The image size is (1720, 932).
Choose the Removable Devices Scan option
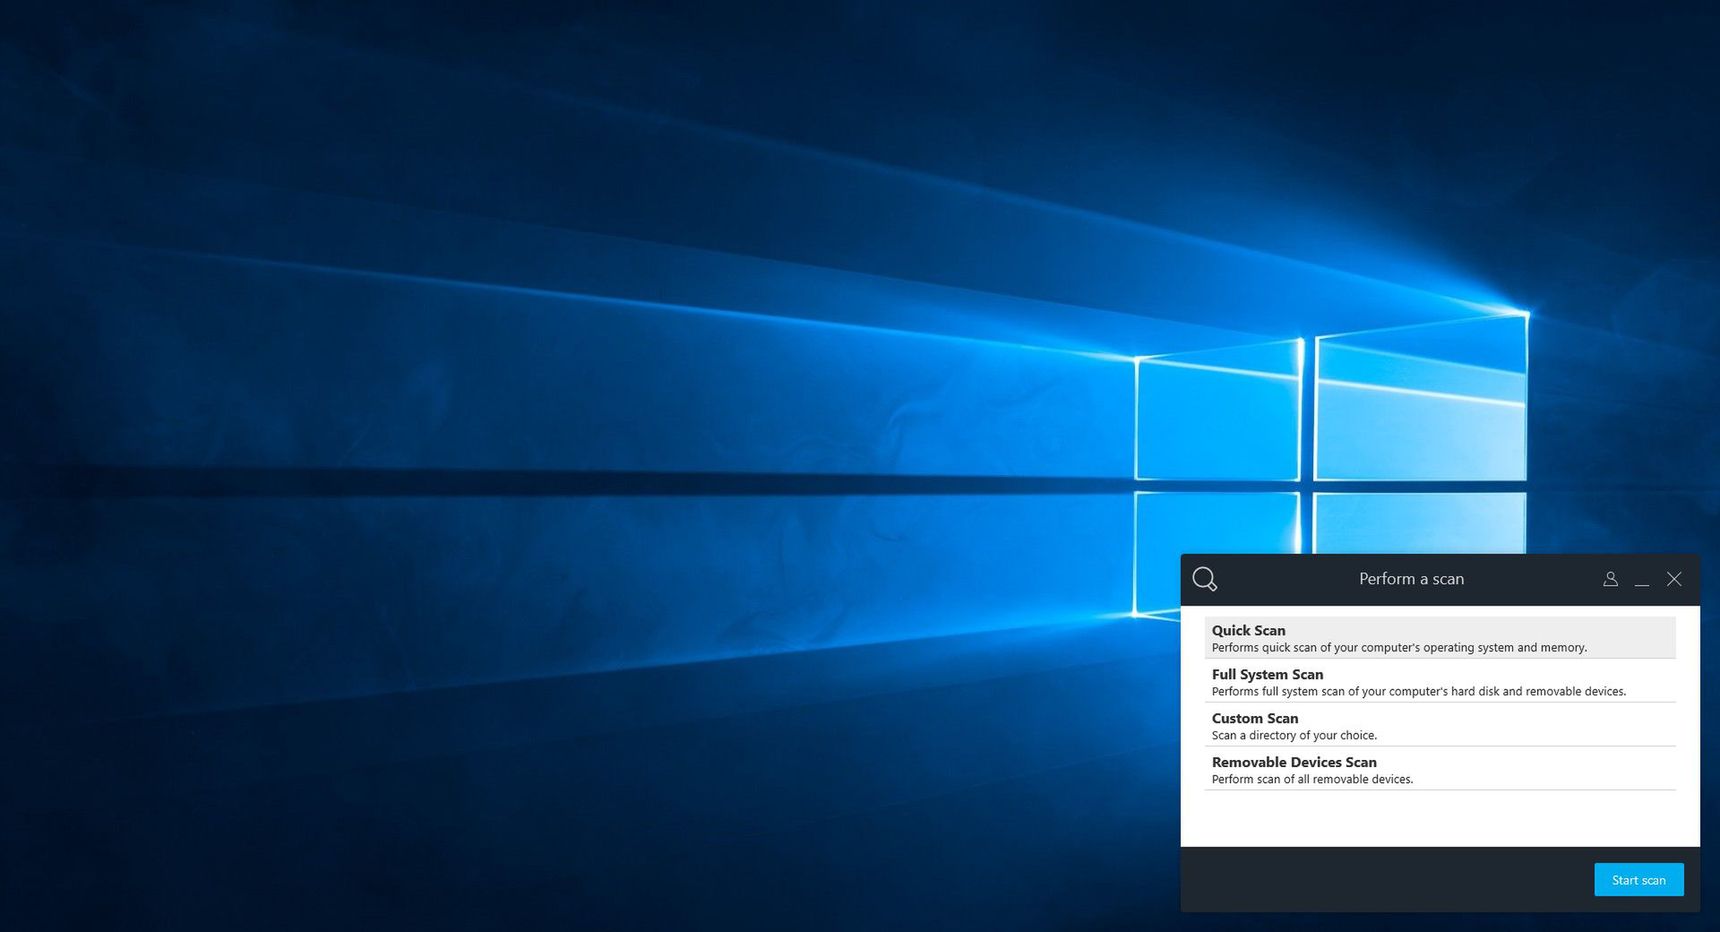1440,770
